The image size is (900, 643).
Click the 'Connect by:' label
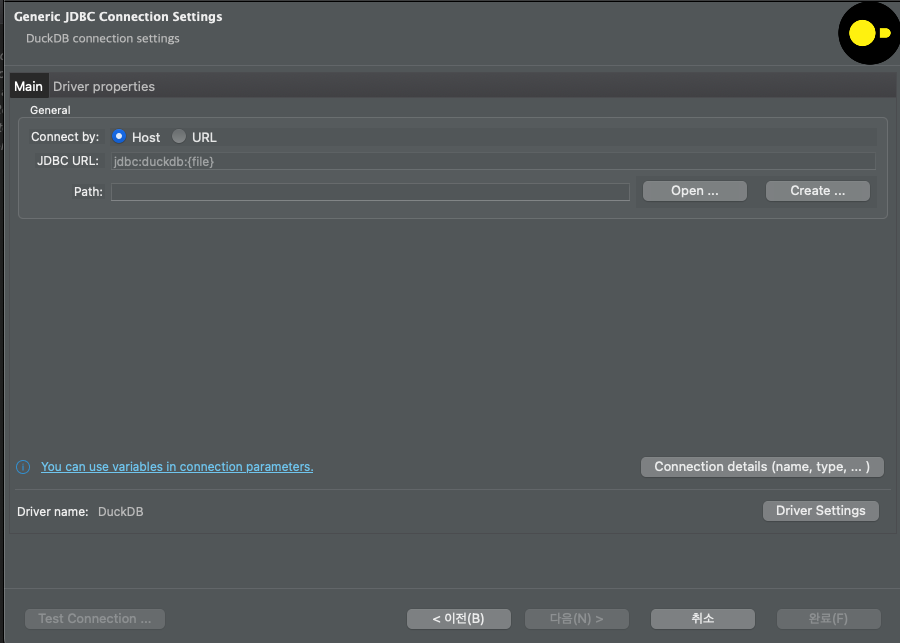click(x=65, y=137)
